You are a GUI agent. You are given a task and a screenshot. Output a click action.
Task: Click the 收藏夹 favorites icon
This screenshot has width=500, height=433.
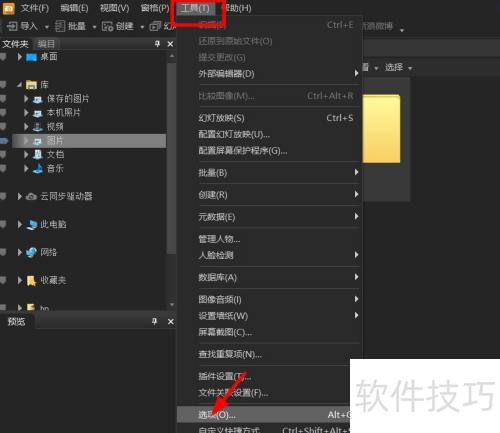(31, 281)
